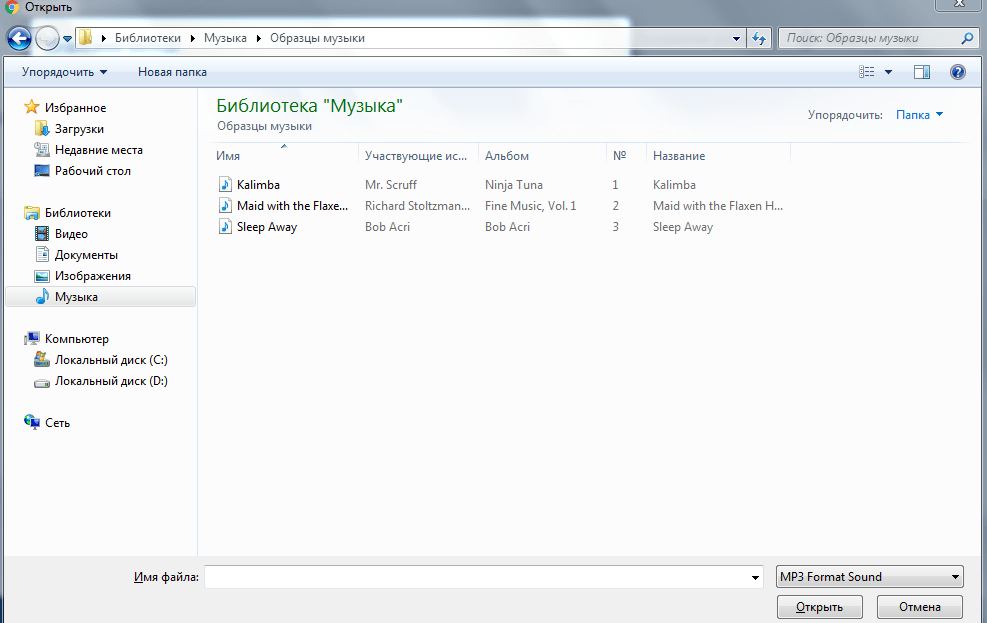Open the Видео library
This screenshot has height=623, width=987.
[71, 234]
